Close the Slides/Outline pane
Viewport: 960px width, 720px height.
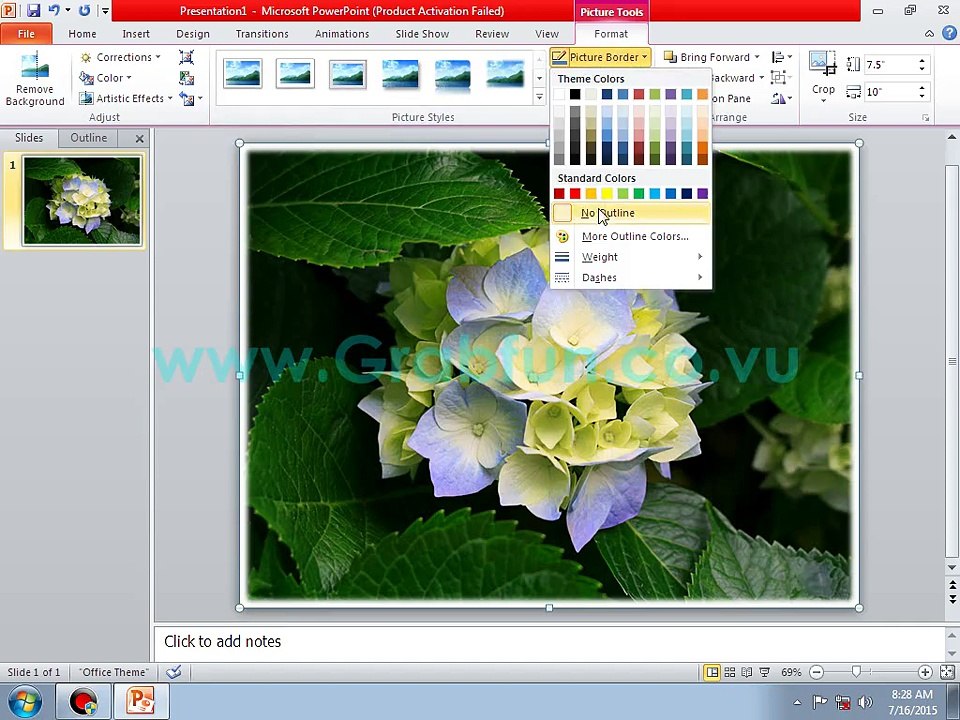click(140, 138)
